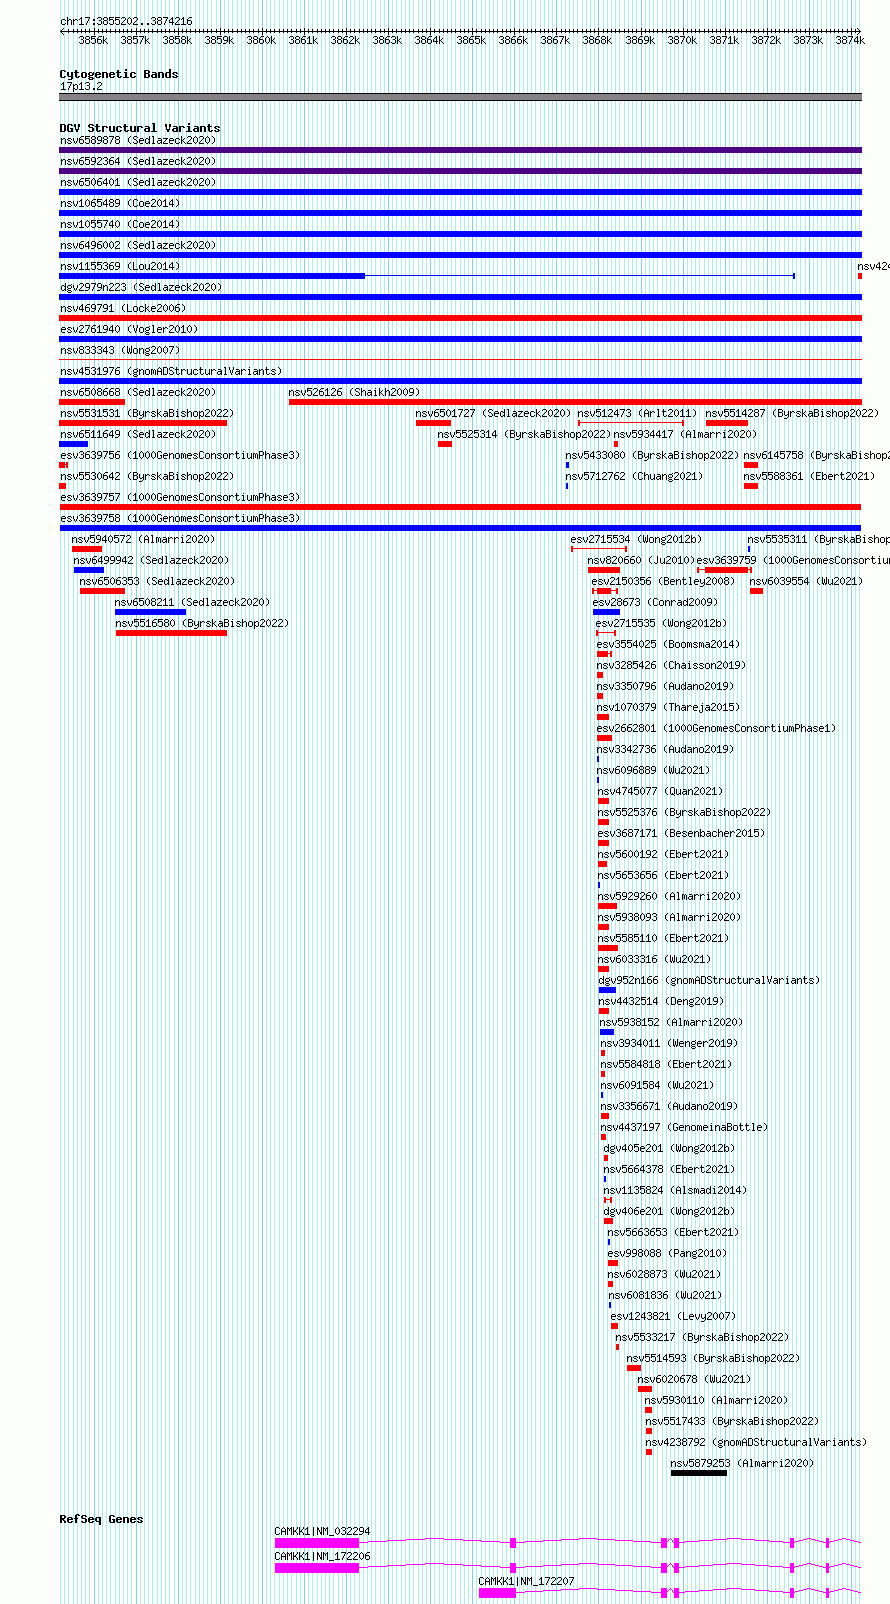890x1604 pixels.
Task: Click nsv6039554 (Wu2021) label
Action: (806, 581)
